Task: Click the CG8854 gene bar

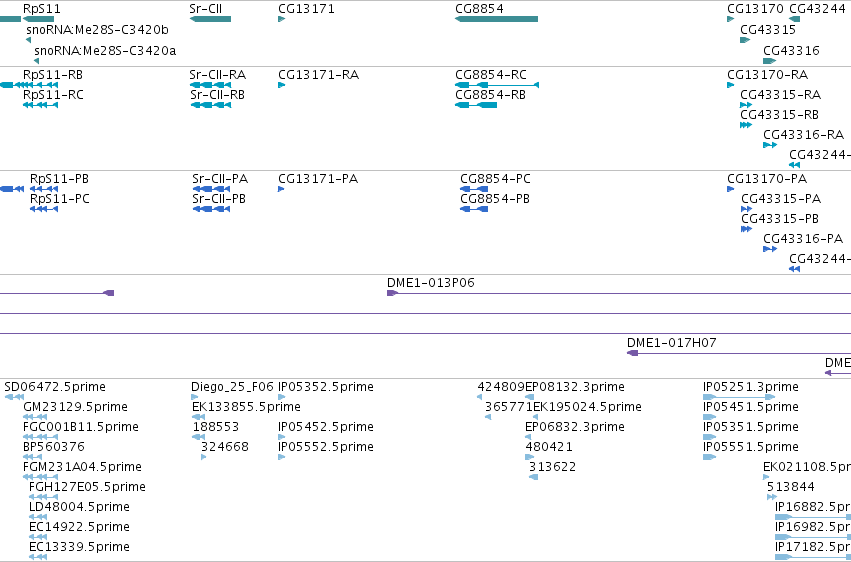Action: [x=497, y=19]
